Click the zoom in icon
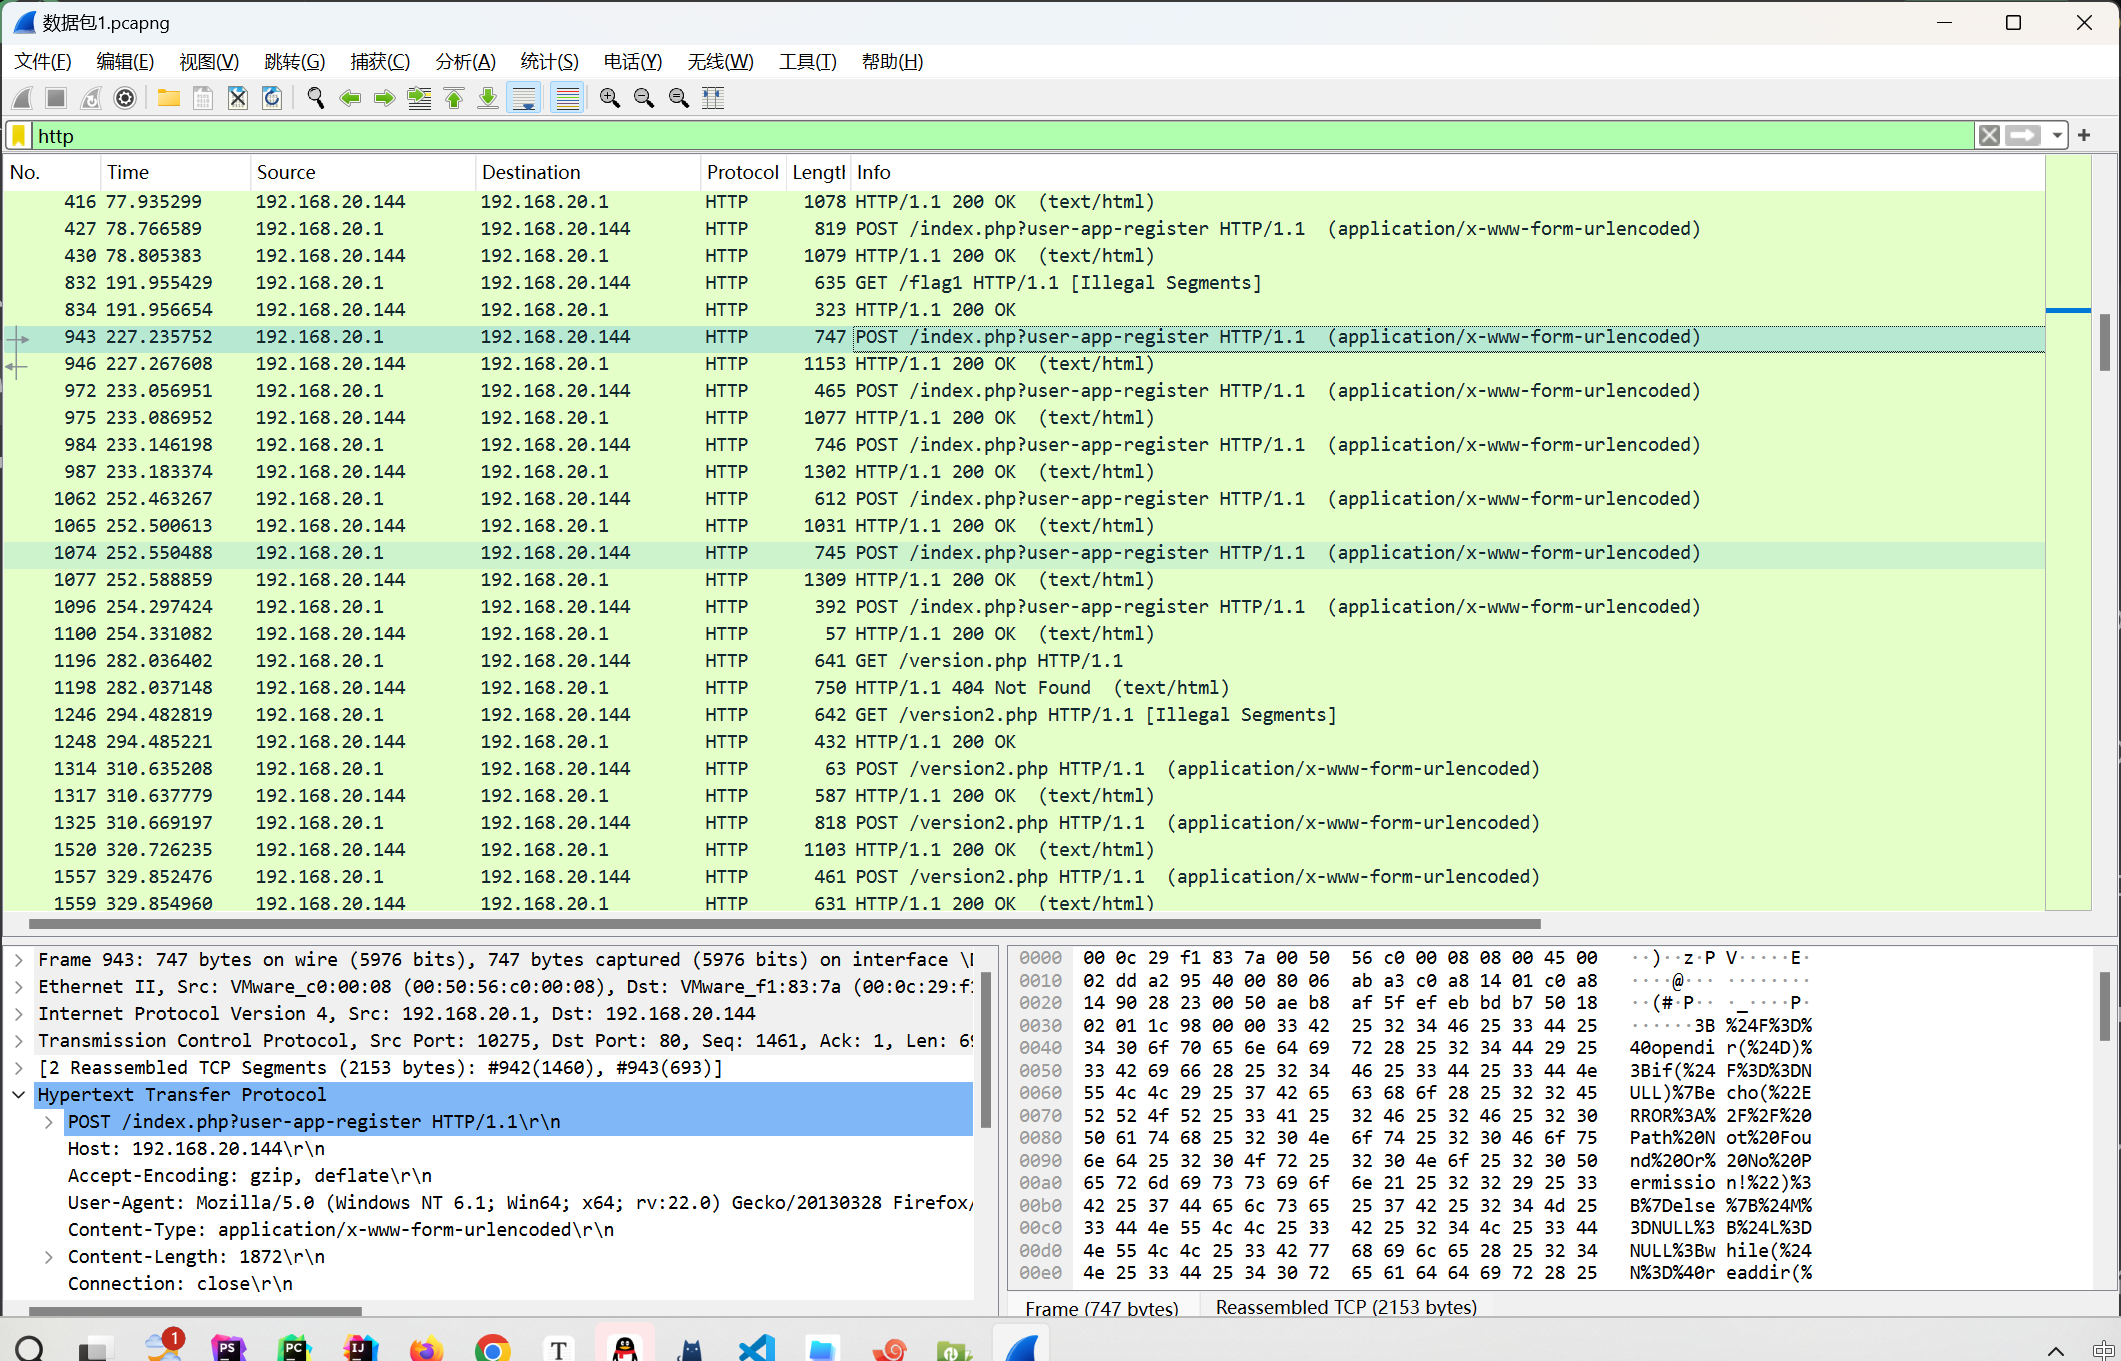 [609, 98]
